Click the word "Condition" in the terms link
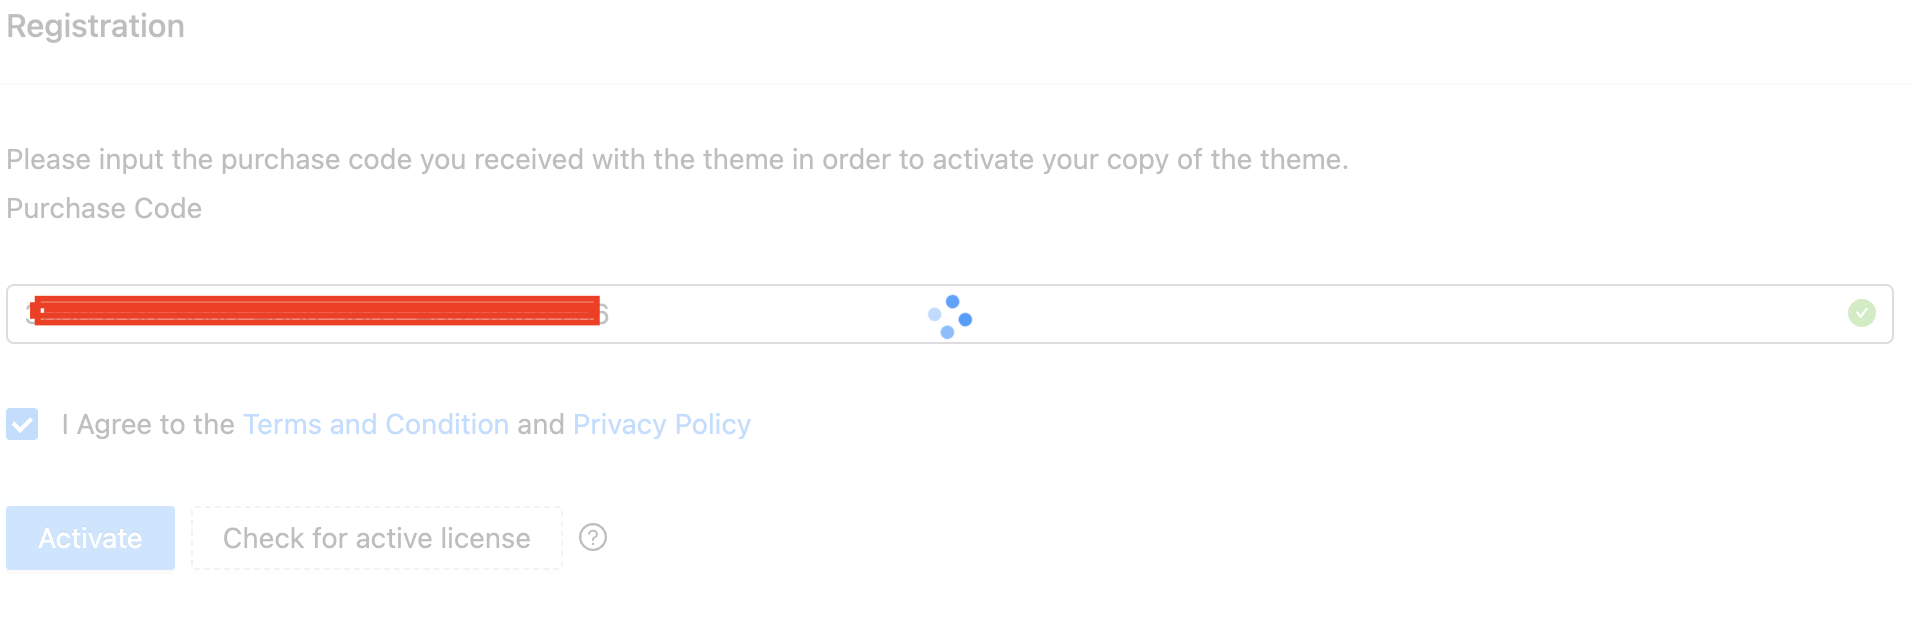Image resolution: width=1912 pixels, height=634 pixels. (447, 424)
